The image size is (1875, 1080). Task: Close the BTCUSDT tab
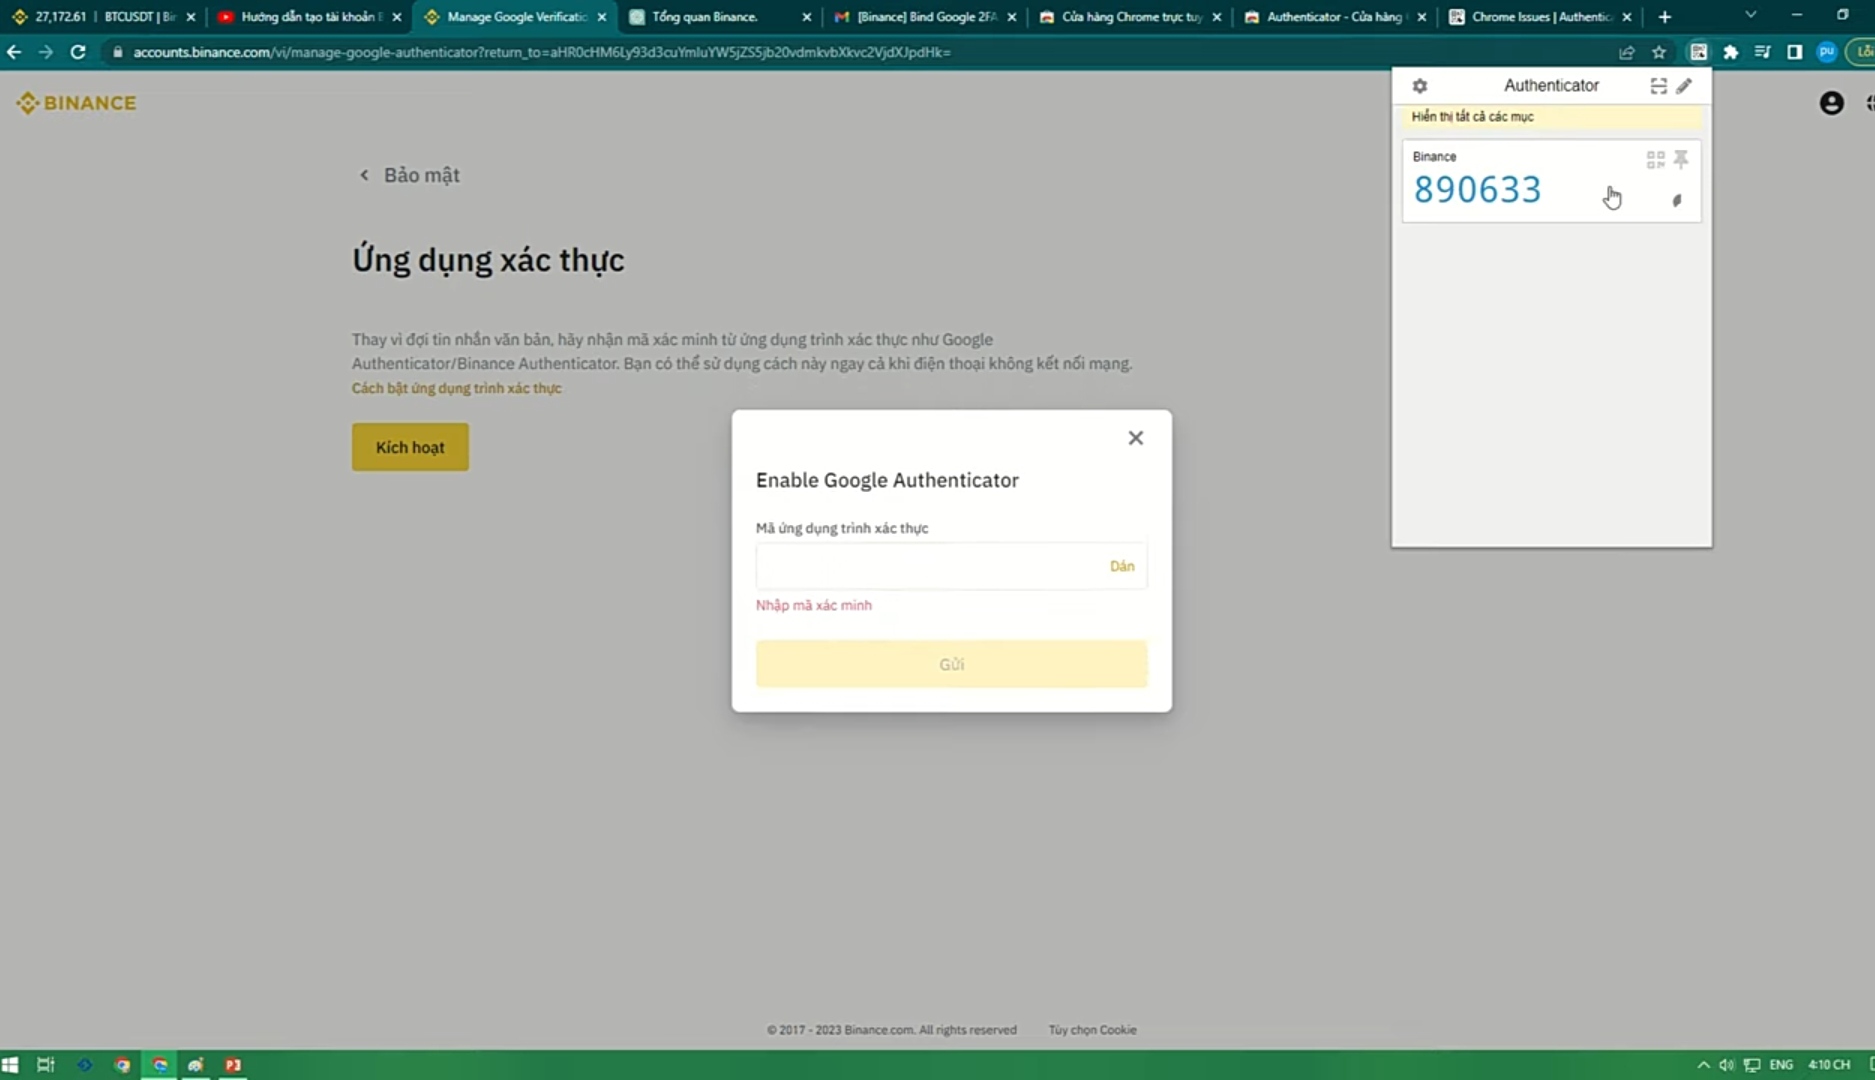click(x=191, y=17)
